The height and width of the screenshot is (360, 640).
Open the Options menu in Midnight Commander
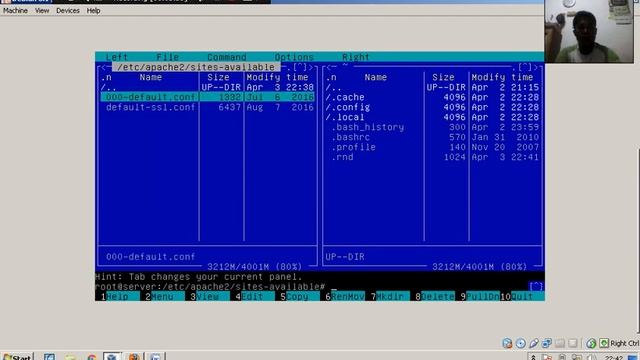pos(294,57)
